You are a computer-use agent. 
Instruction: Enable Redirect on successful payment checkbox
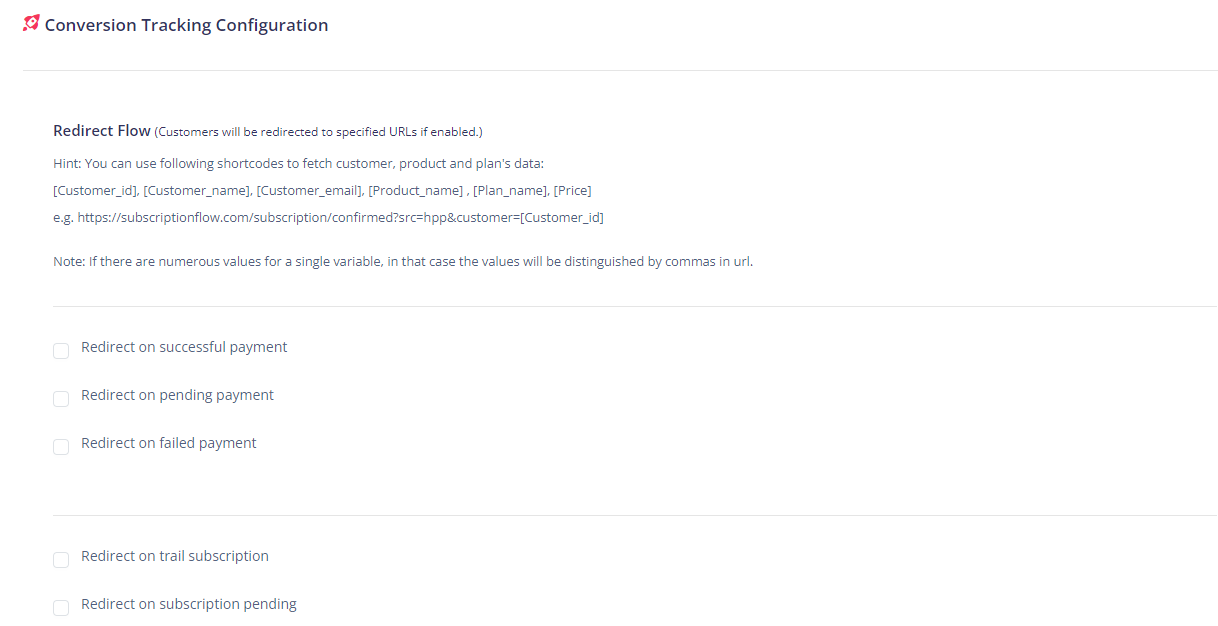point(61,351)
